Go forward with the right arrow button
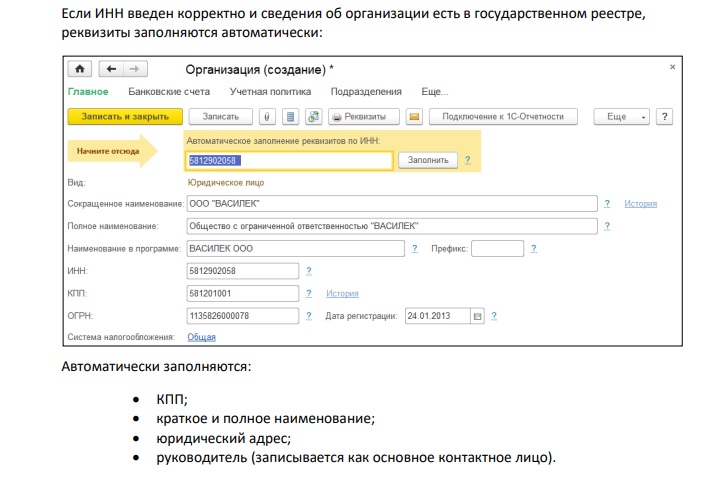The image size is (706, 489). (x=134, y=69)
